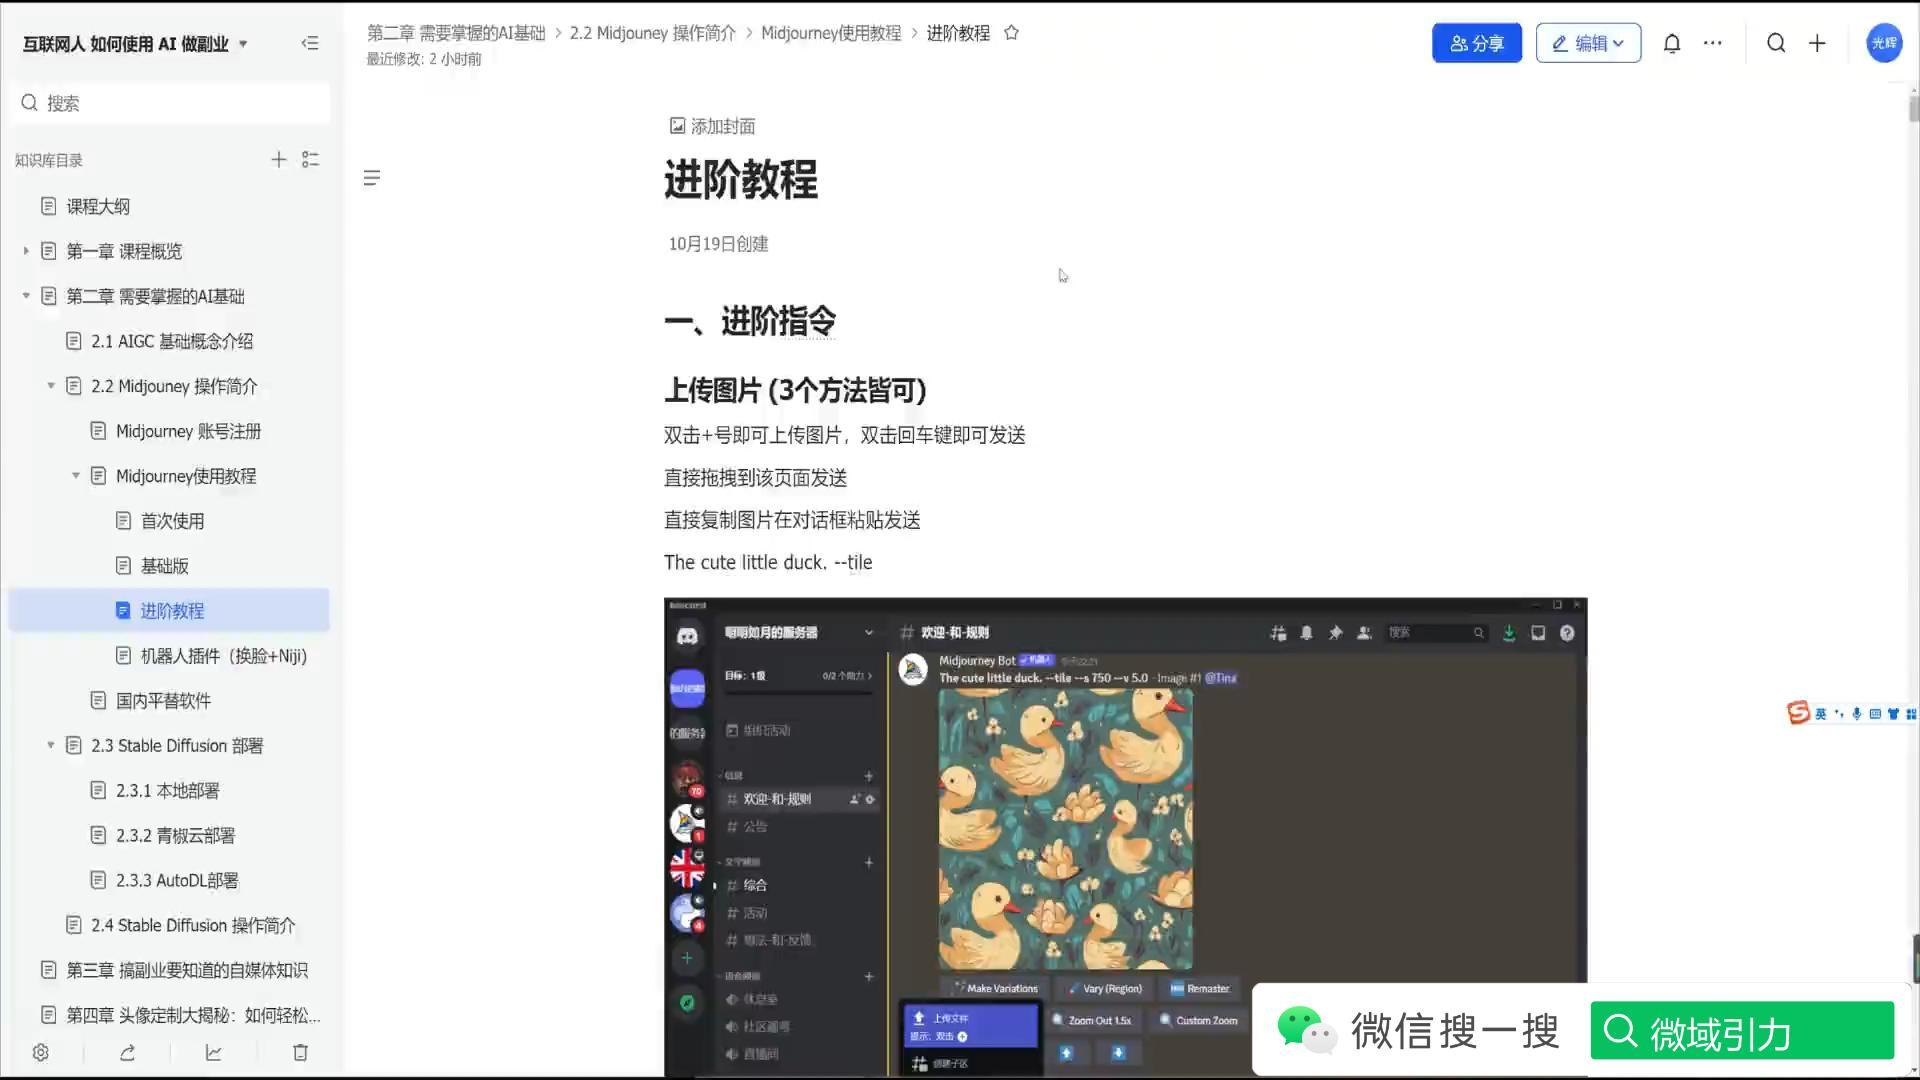Click the duck pattern image in screenshot
The image size is (1920, 1080).
[x=1065, y=829]
